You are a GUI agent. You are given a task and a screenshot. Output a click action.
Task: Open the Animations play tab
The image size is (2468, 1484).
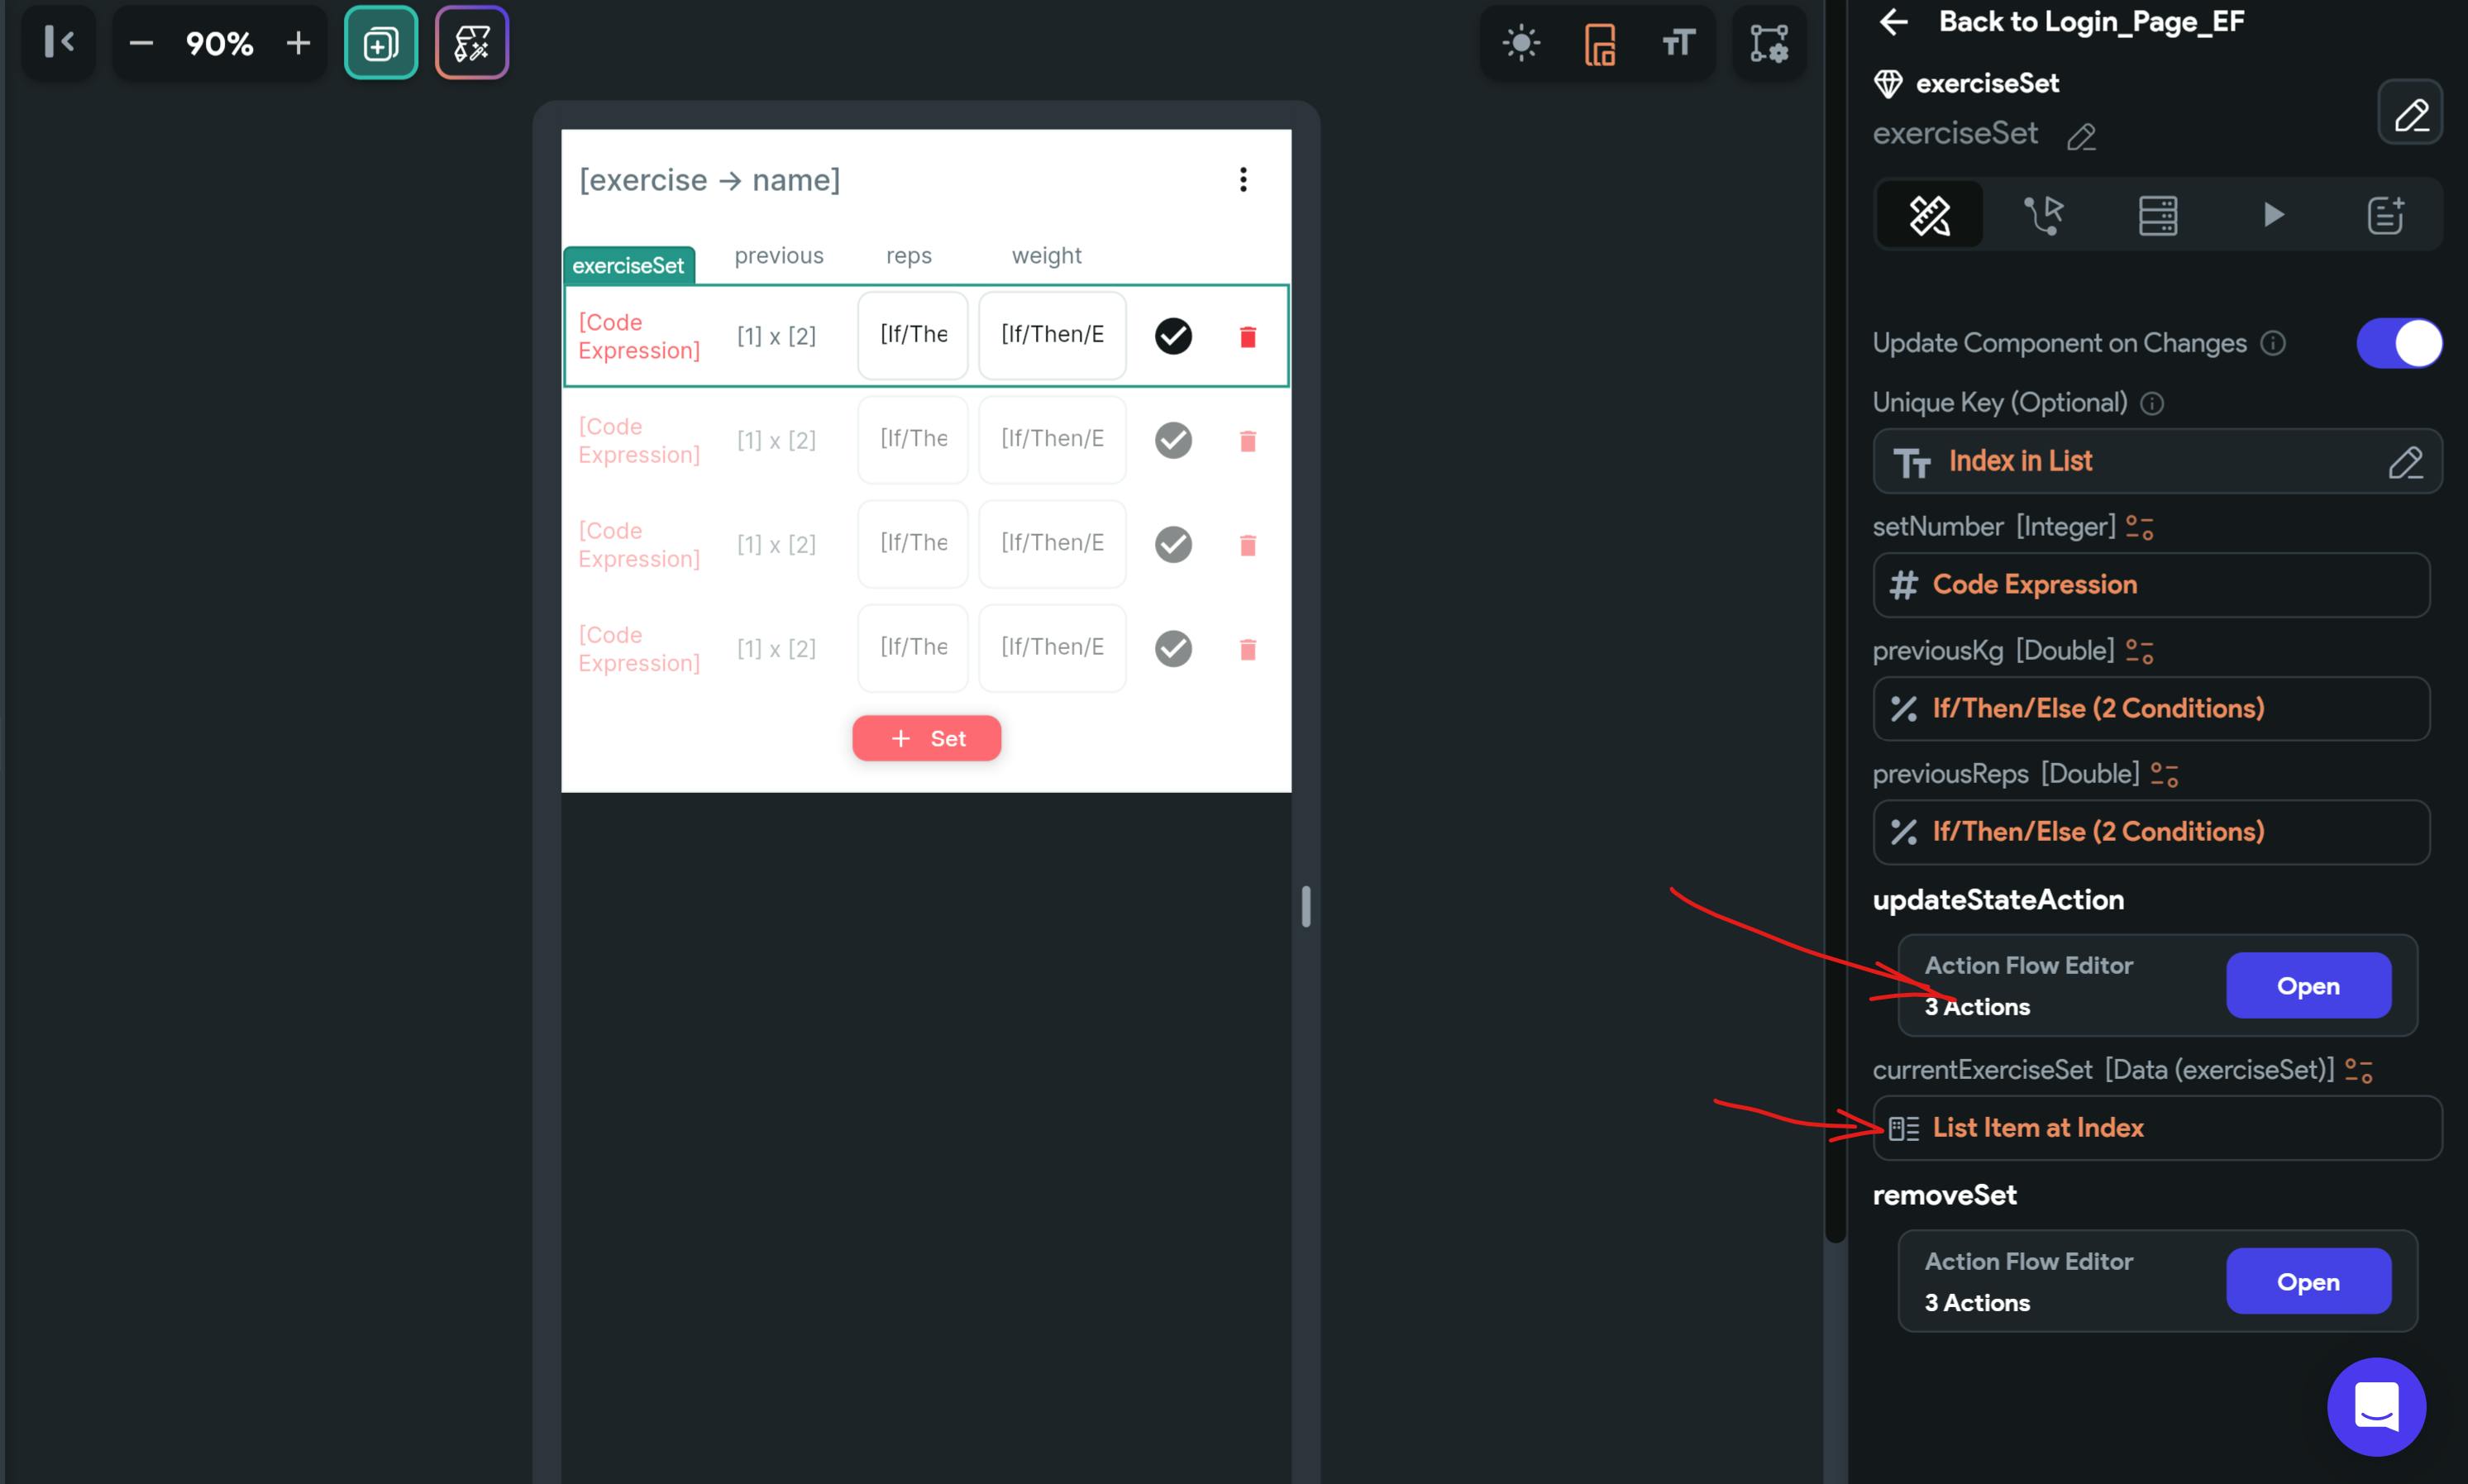tap(2272, 215)
